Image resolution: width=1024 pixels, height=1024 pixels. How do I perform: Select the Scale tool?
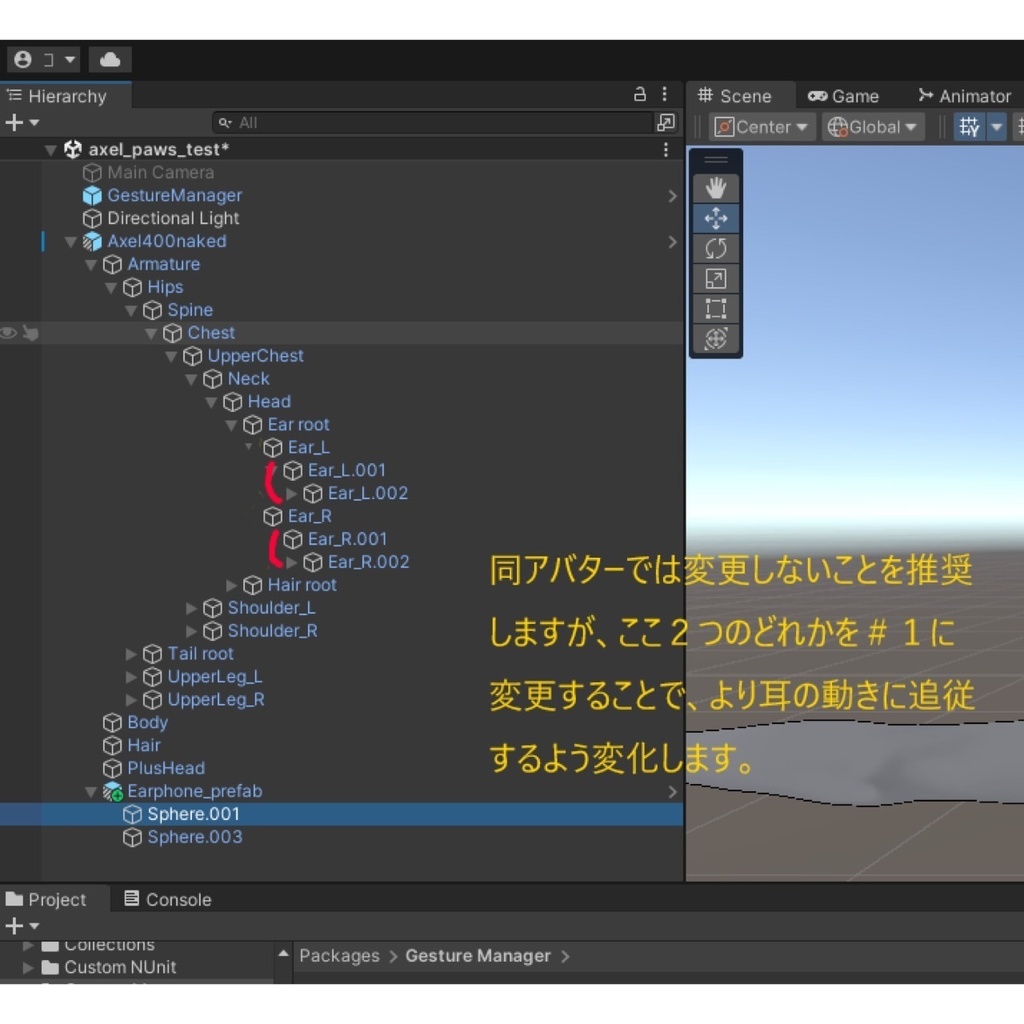[716, 278]
